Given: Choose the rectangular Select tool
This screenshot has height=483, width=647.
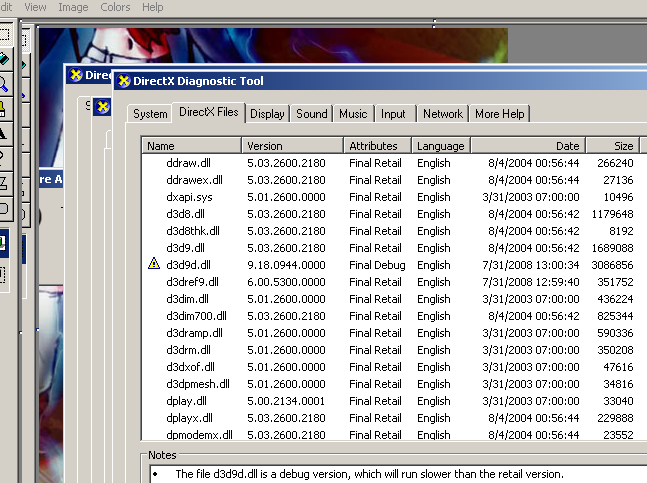Looking at the screenshot, I should [x=4, y=34].
